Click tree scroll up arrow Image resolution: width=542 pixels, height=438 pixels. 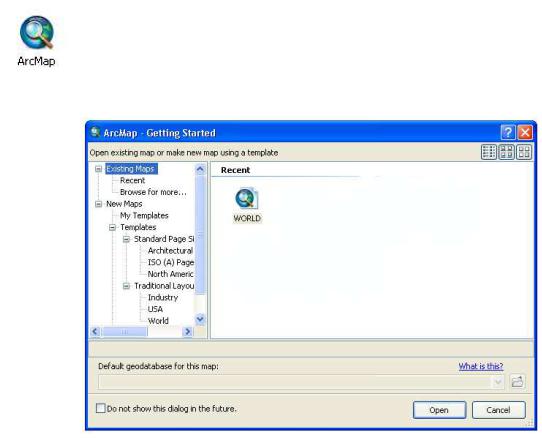pos(200,169)
